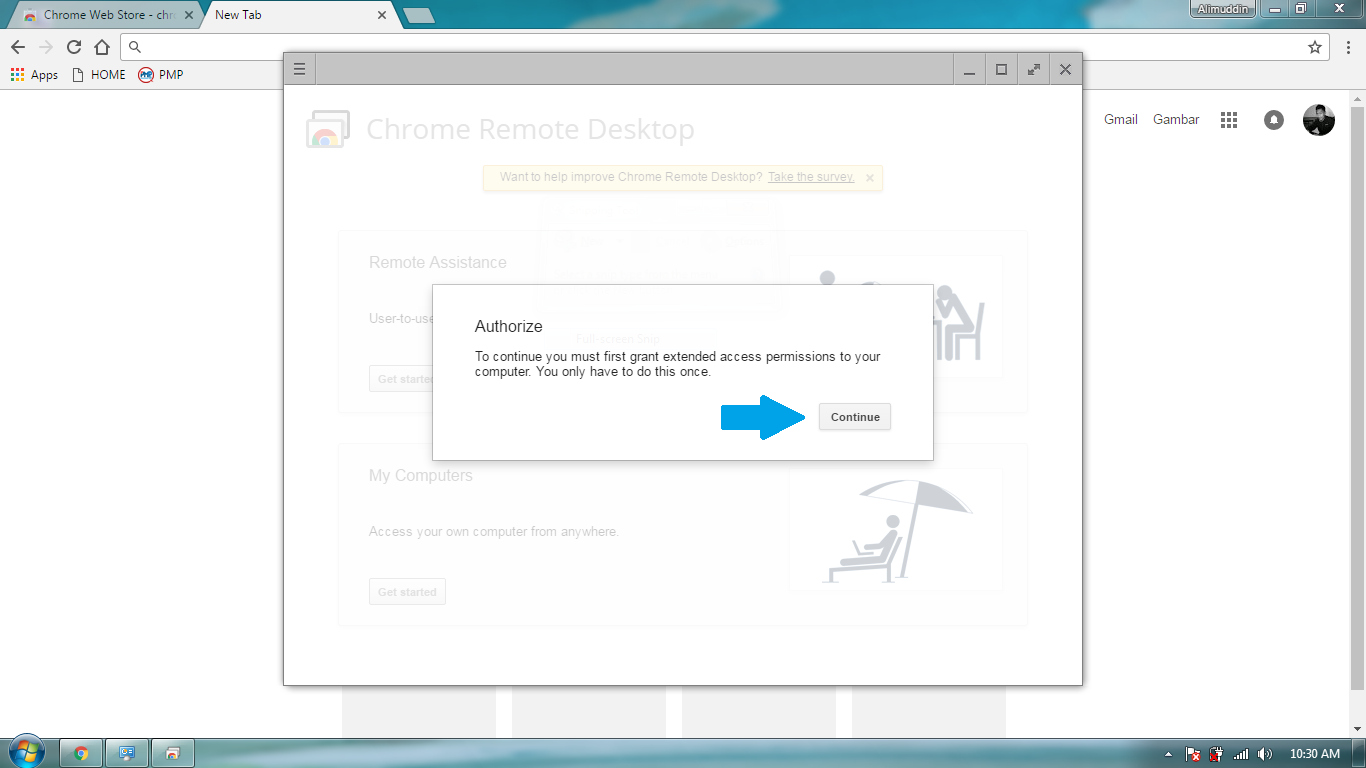
Task: Close the New Tab tab
Action: 382,15
